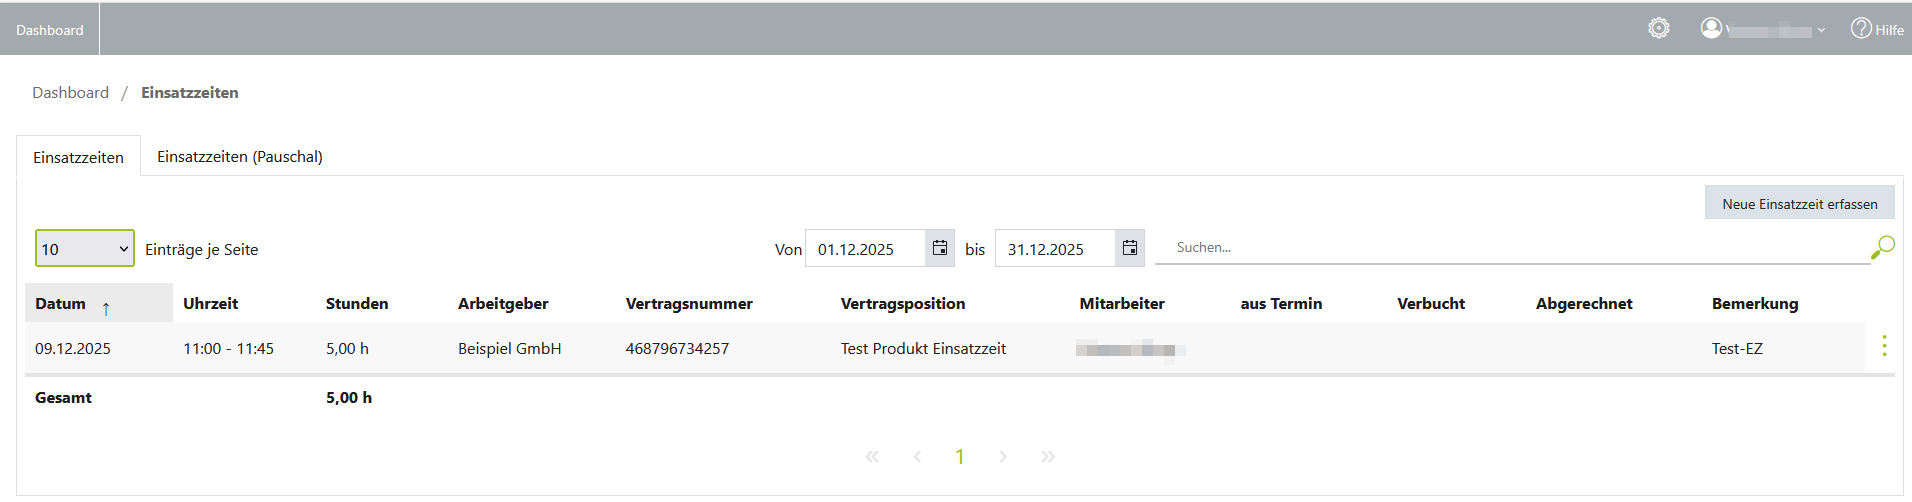This screenshot has height=502, width=1912.
Task: Switch to Einsatzzeiten (Pauschal) tab
Action: 240,156
